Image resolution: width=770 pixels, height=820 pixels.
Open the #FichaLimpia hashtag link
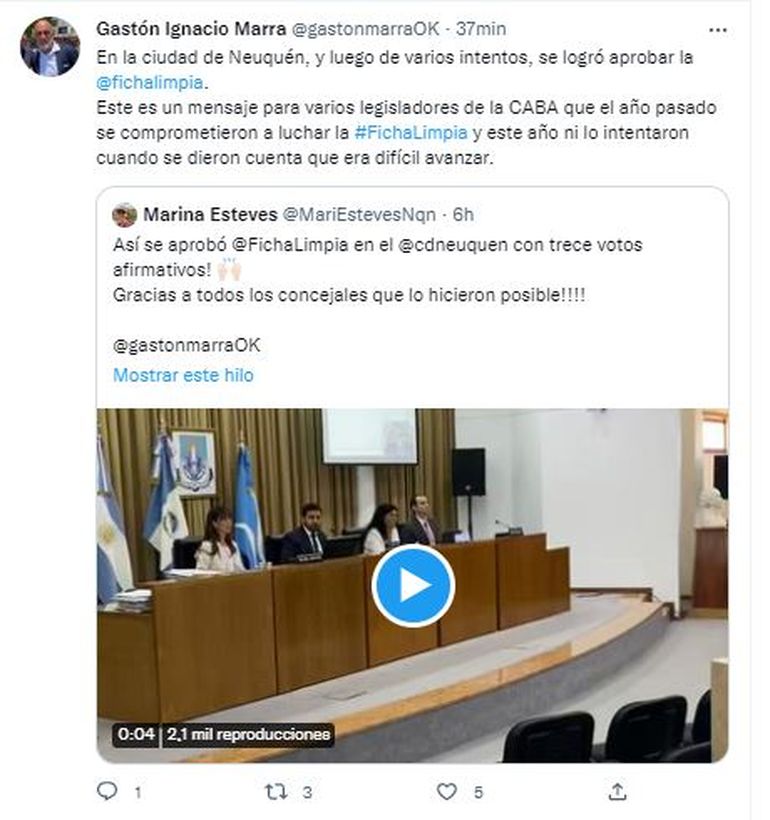pyautogui.click(x=411, y=133)
